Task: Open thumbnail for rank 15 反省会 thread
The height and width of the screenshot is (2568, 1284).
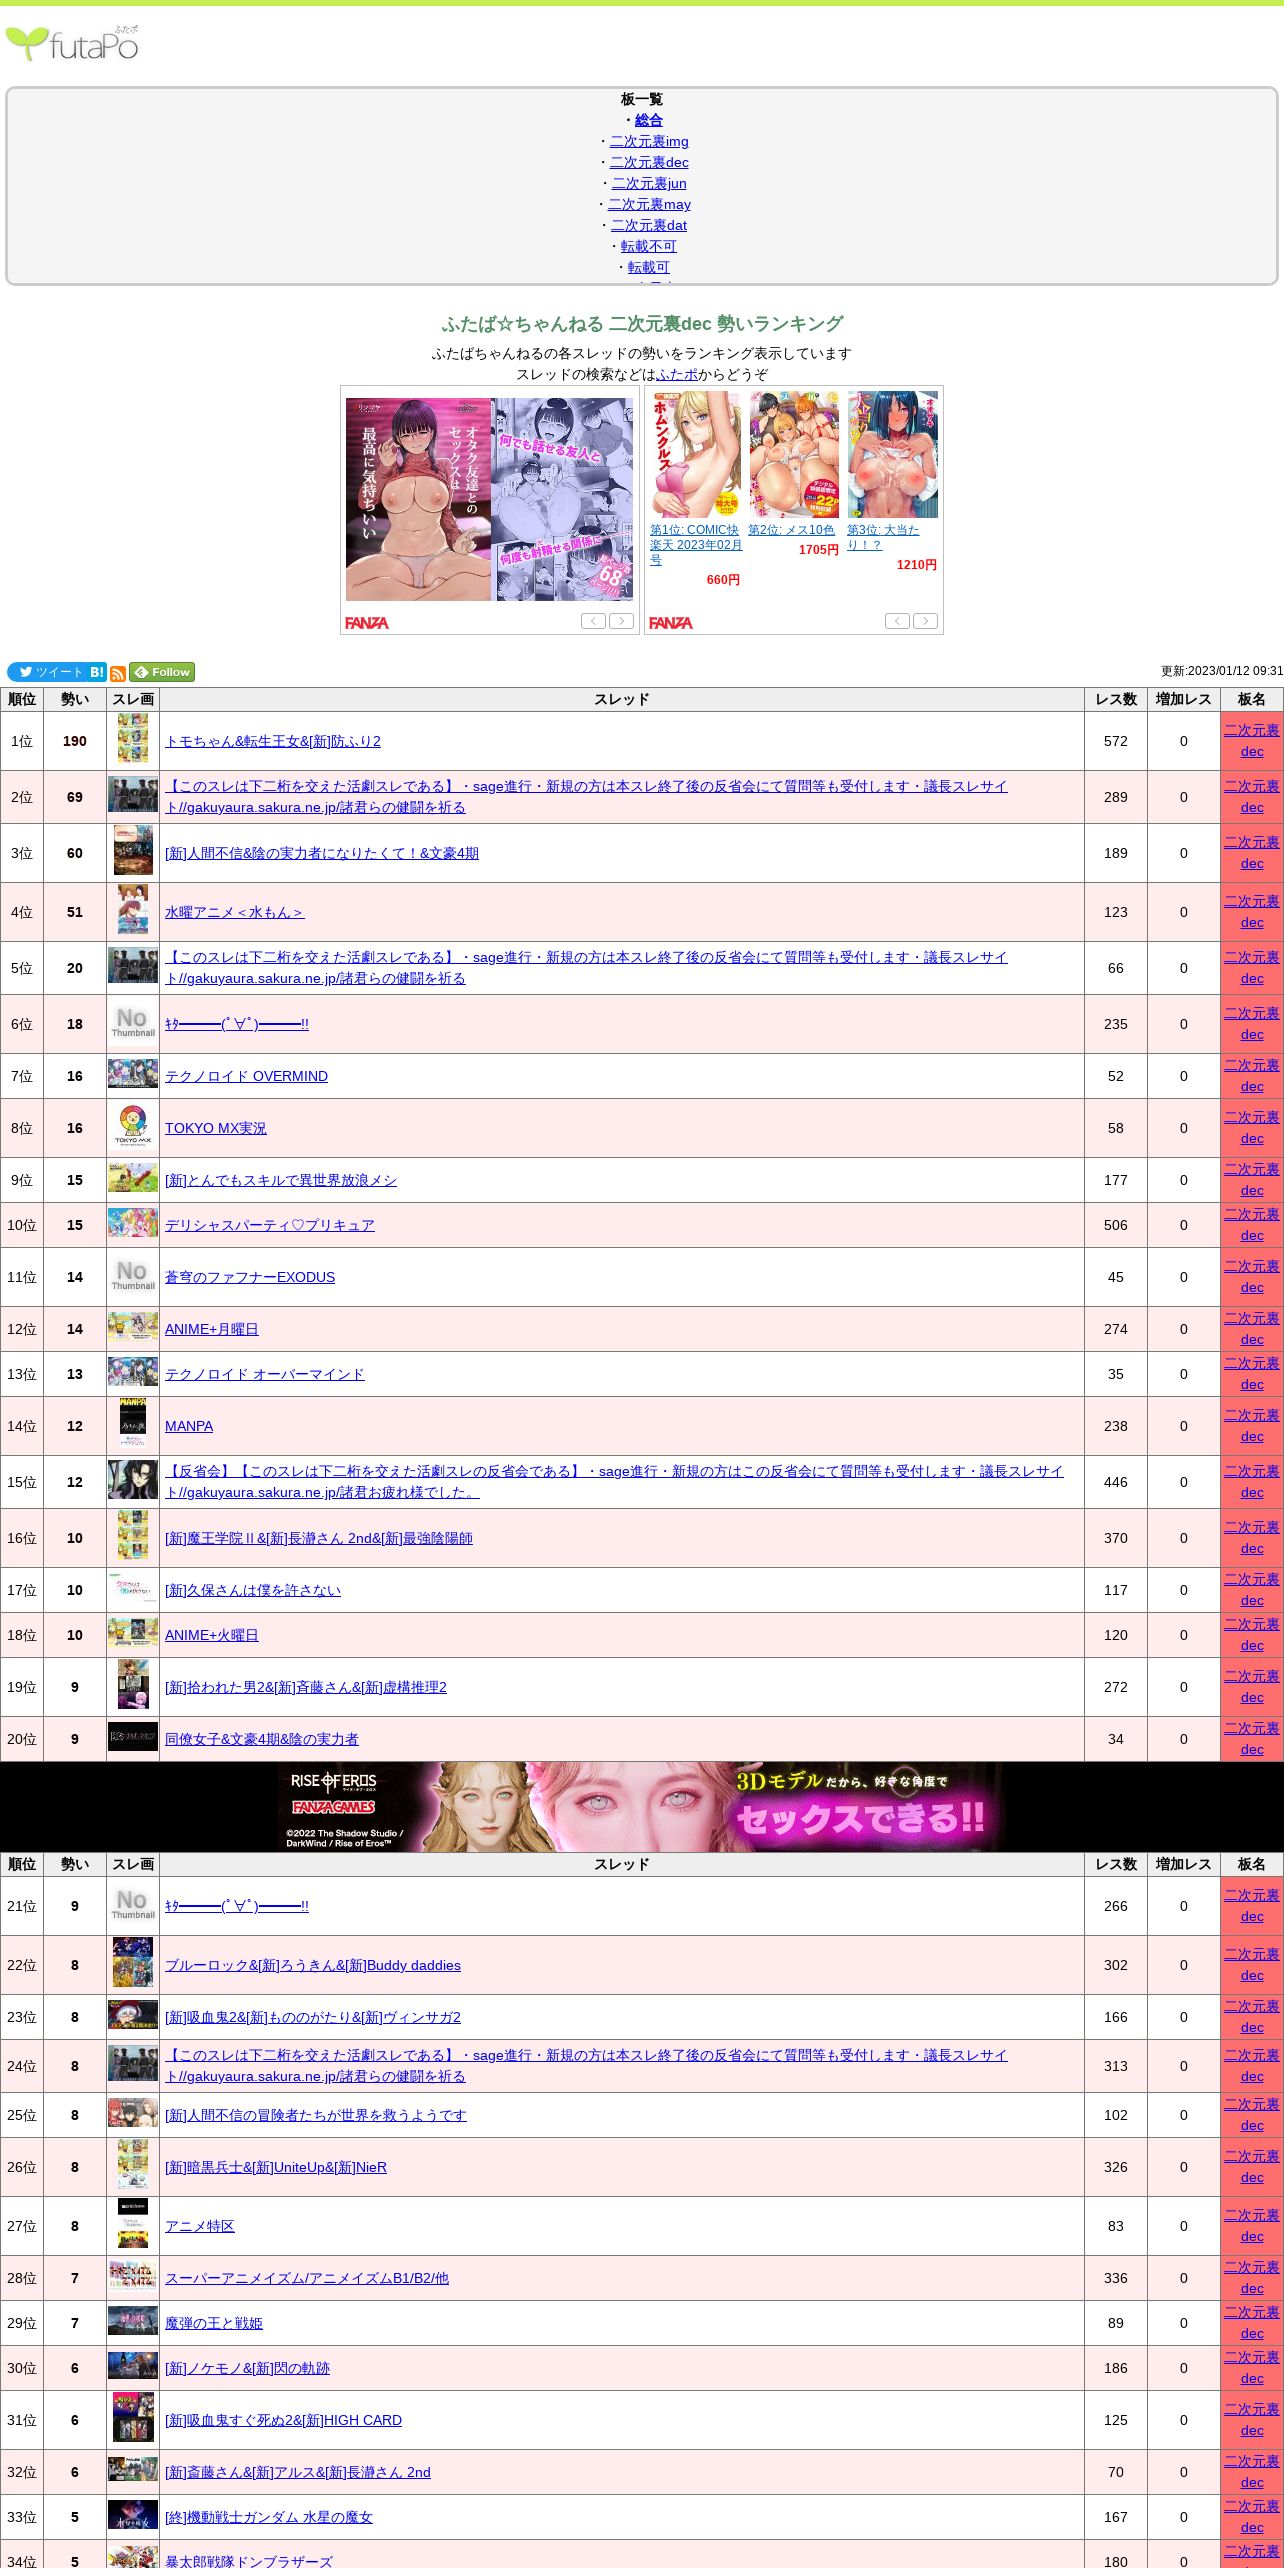Action: 133,1480
